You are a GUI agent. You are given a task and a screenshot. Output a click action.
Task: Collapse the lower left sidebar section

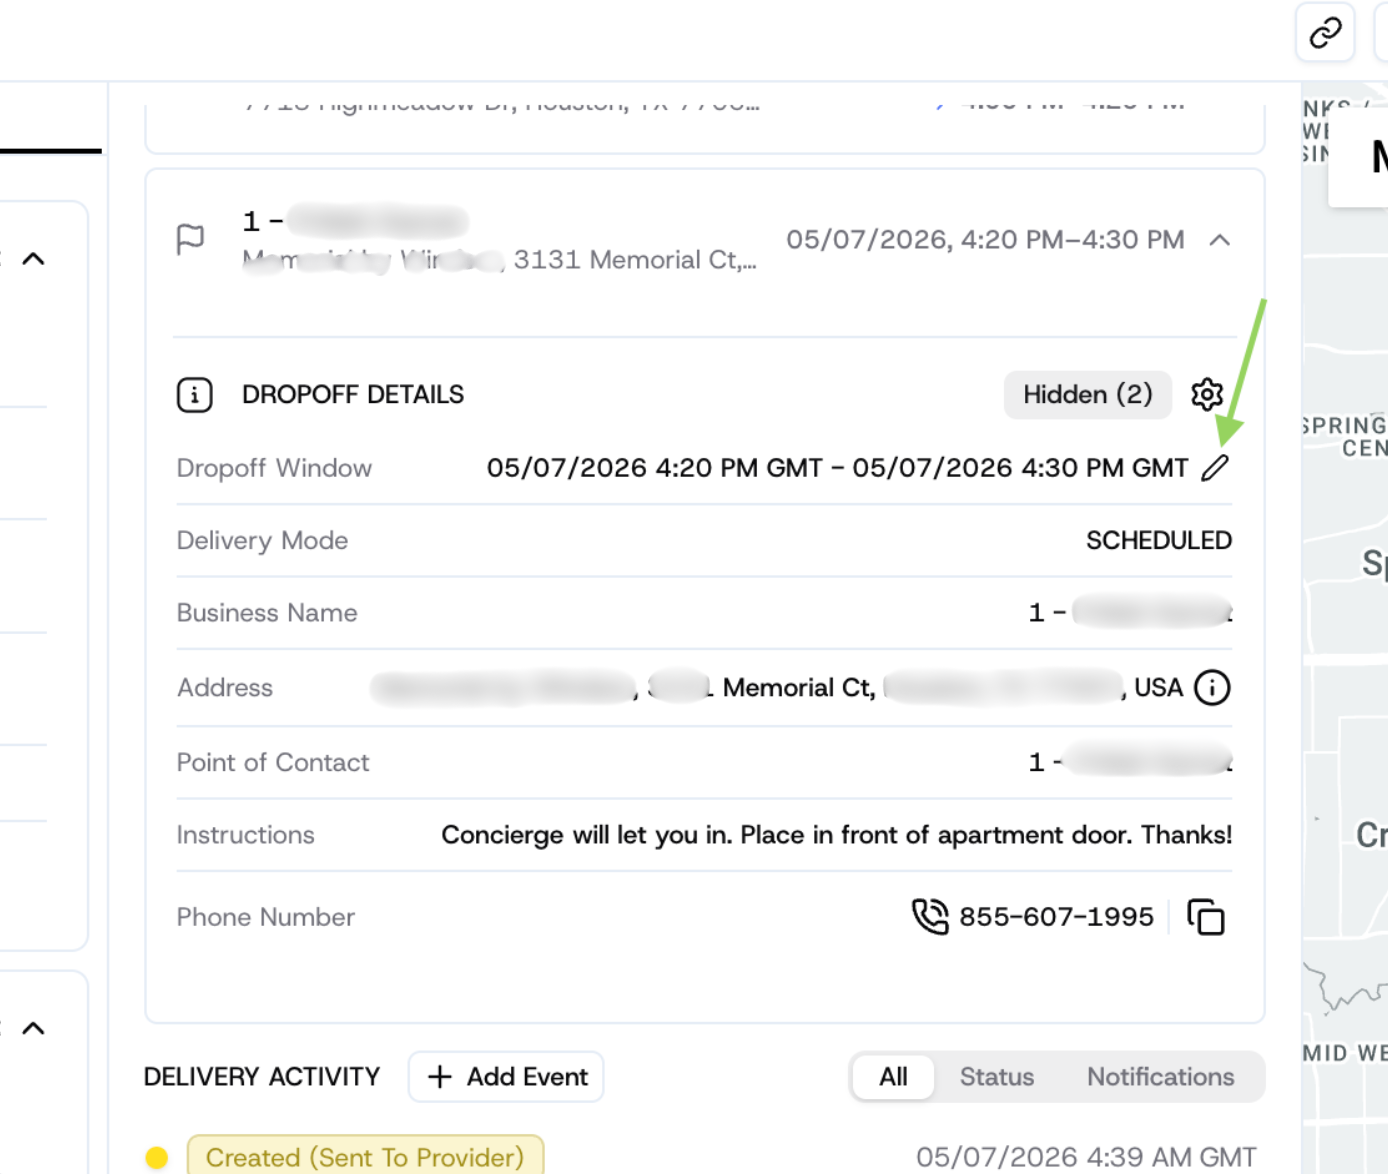point(34,1028)
